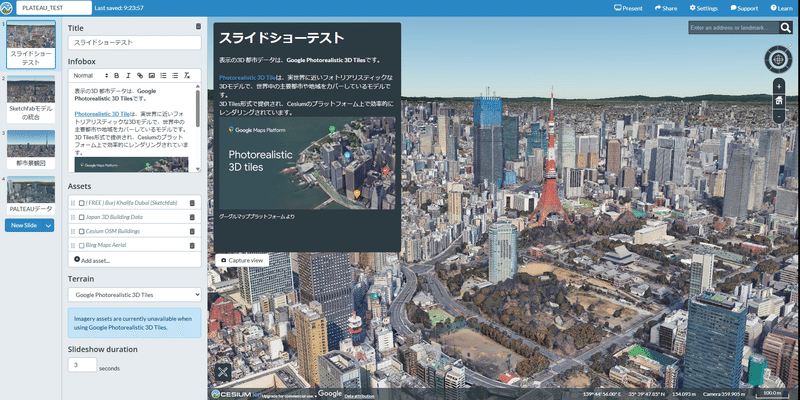Grab the drag handle of Cesium OSM Buildings
This screenshot has height=400, width=800.
73,231
